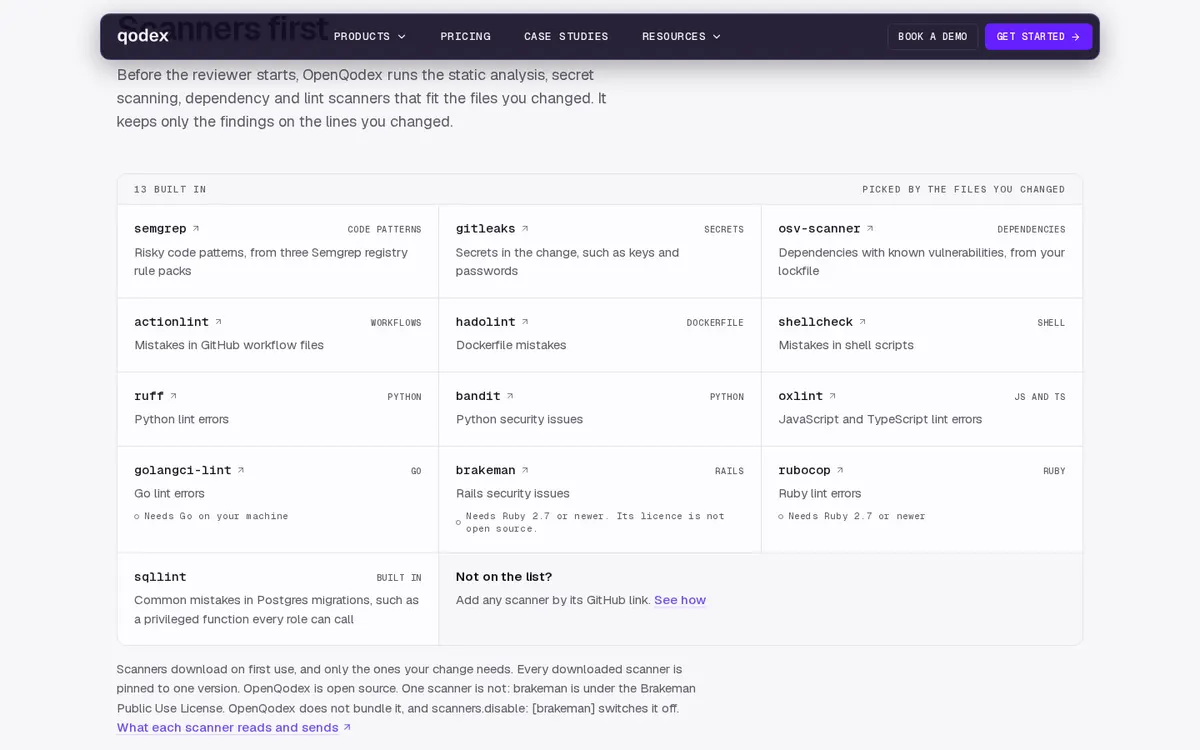Click the Not on the list? heading

pyautogui.click(x=504, y=577)
